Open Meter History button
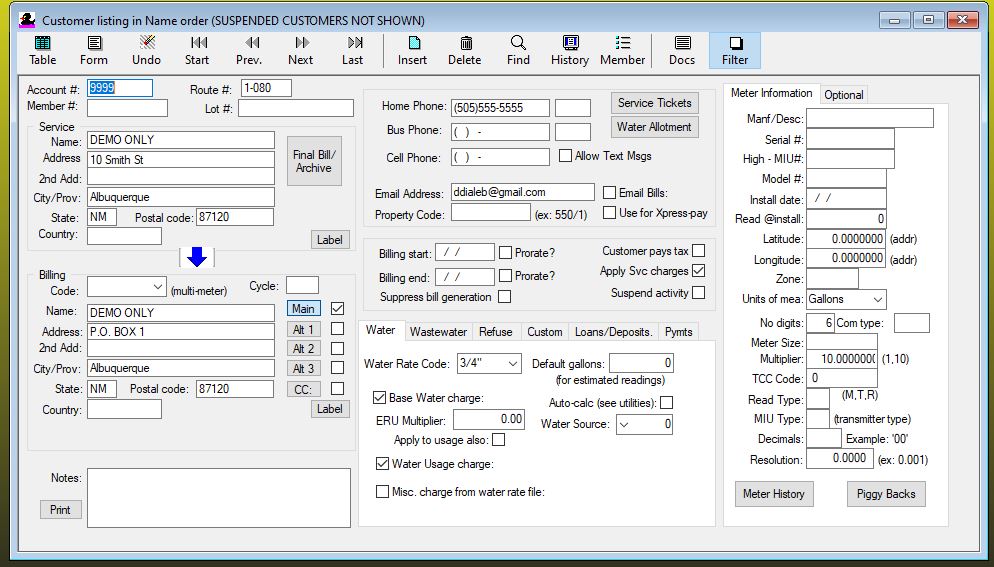Viewport: 994px width, 567px height. point(773,494)
